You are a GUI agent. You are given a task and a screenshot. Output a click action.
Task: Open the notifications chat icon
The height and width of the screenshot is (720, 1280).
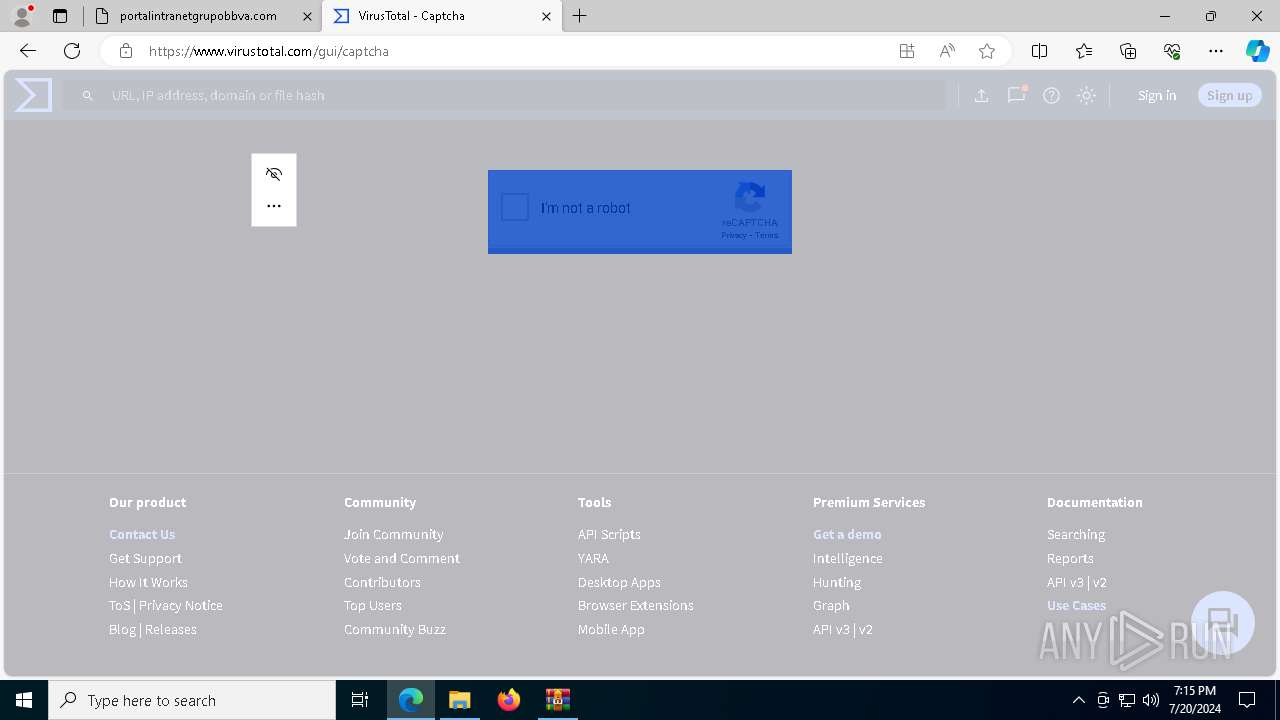1017,95
